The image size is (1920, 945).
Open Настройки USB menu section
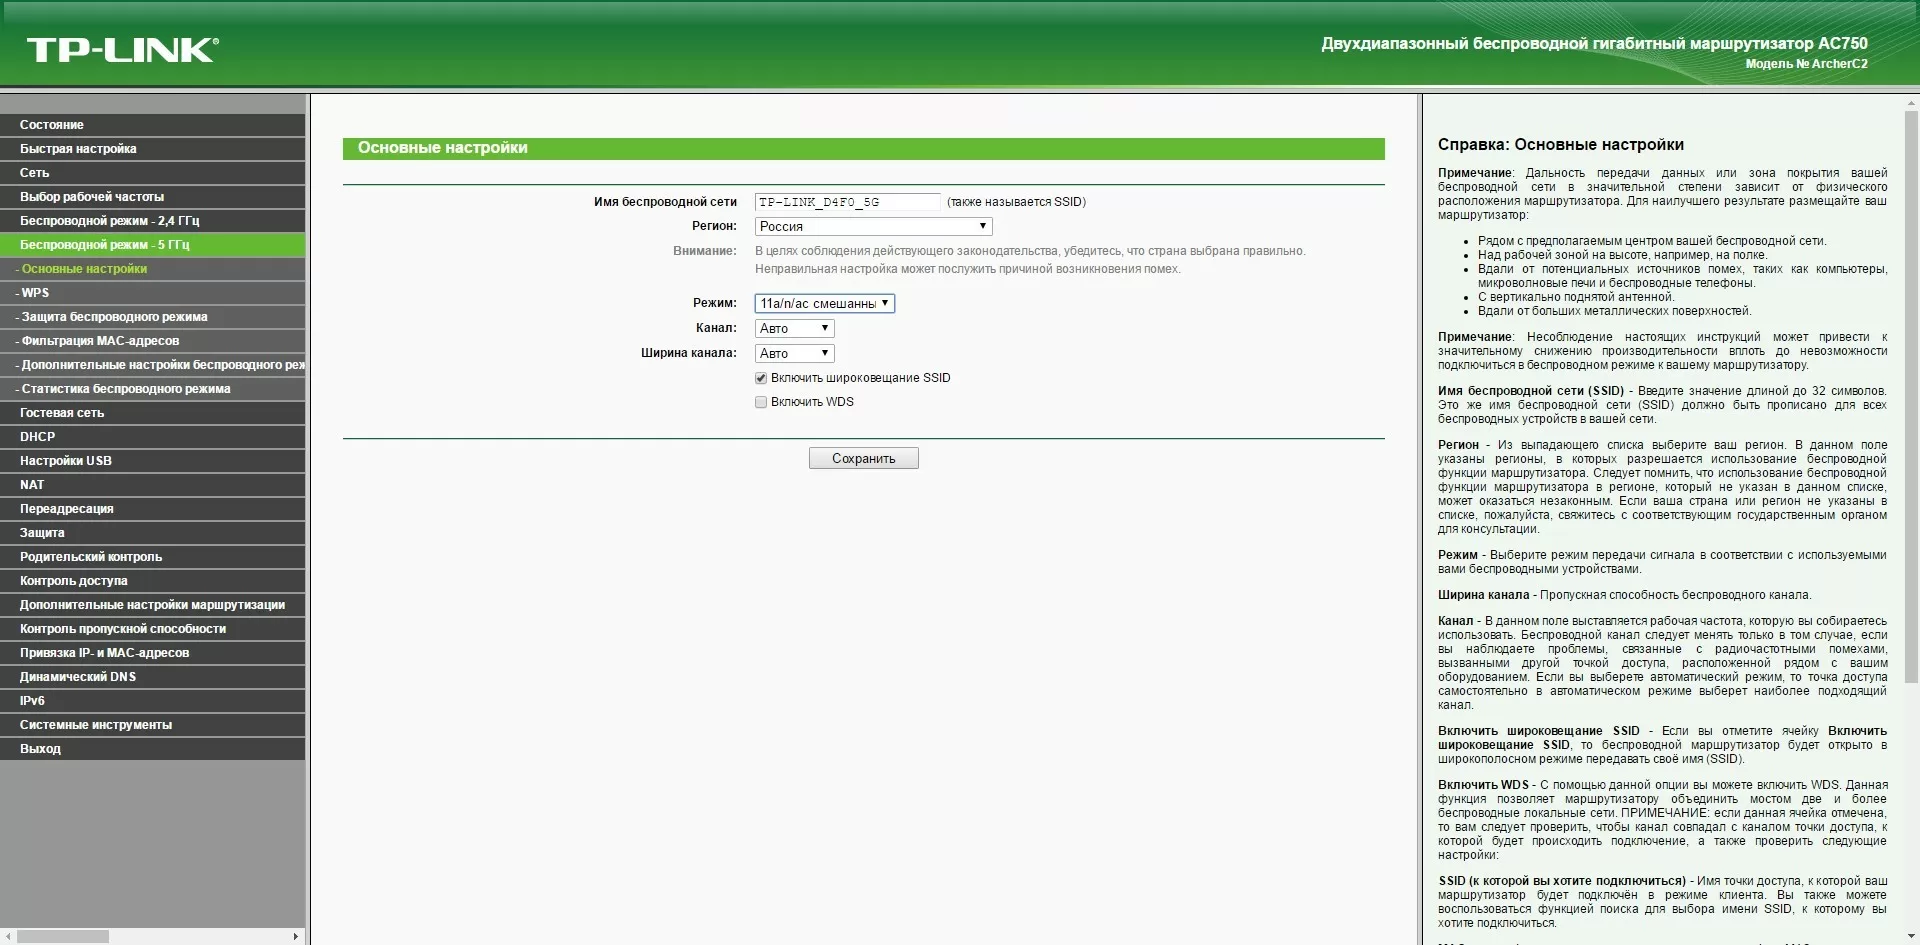pos(152,461)
